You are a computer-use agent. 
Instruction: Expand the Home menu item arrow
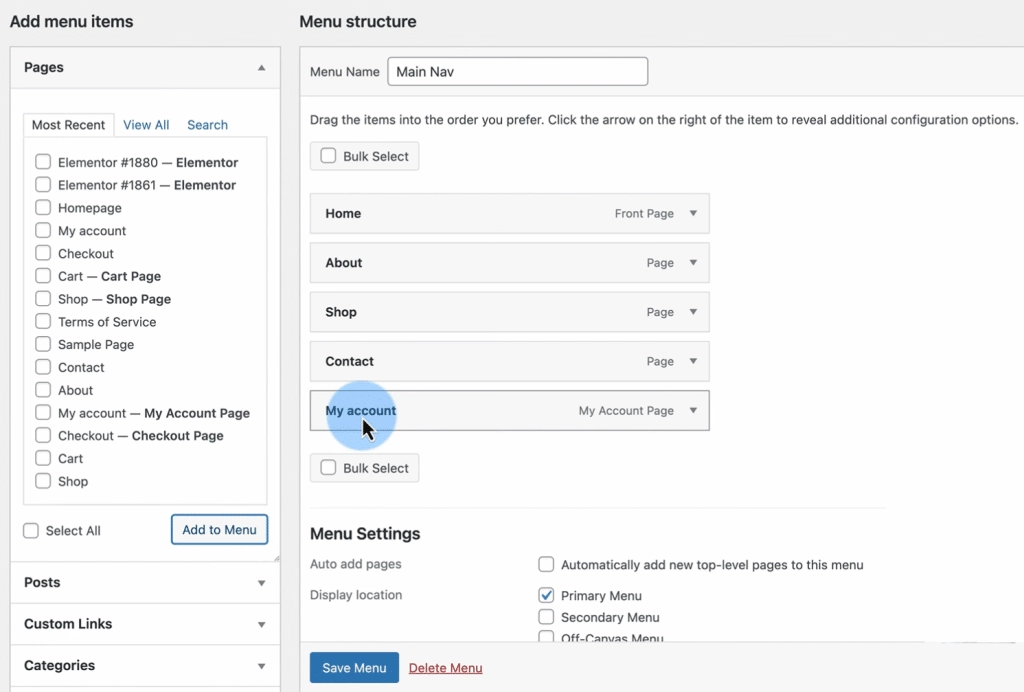[x=693, y=214]
